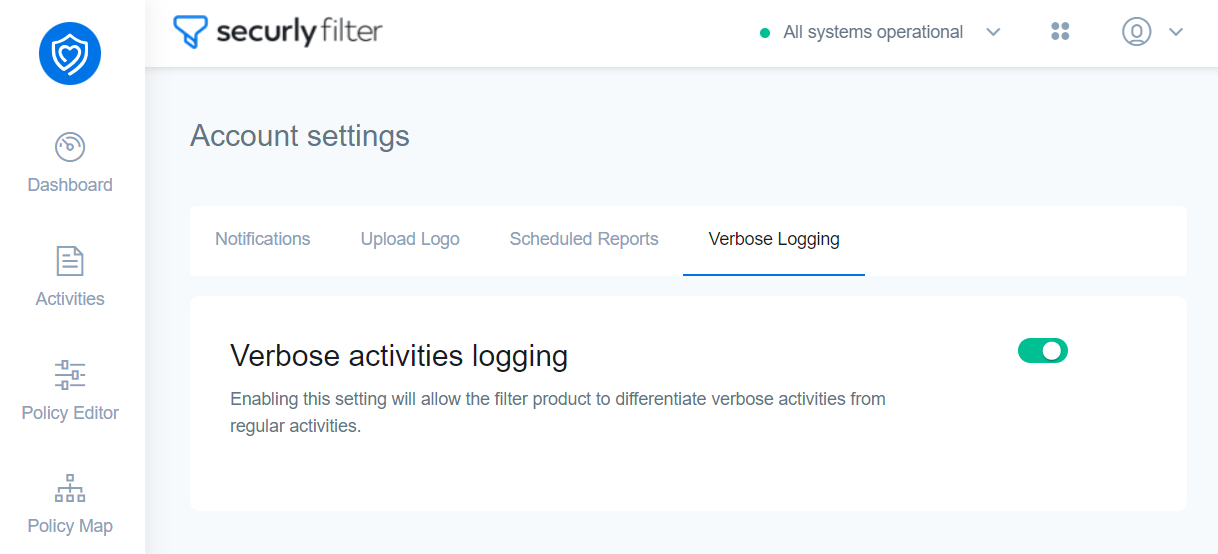Disable the Verbose activities logging toggle

pos(1043,350)
